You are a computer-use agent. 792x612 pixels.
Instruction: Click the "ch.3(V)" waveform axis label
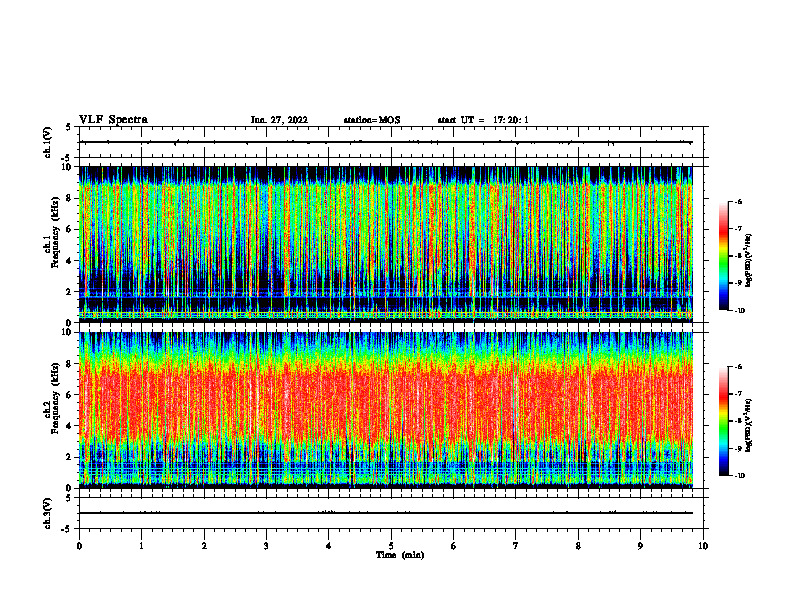tap(48, 513)
